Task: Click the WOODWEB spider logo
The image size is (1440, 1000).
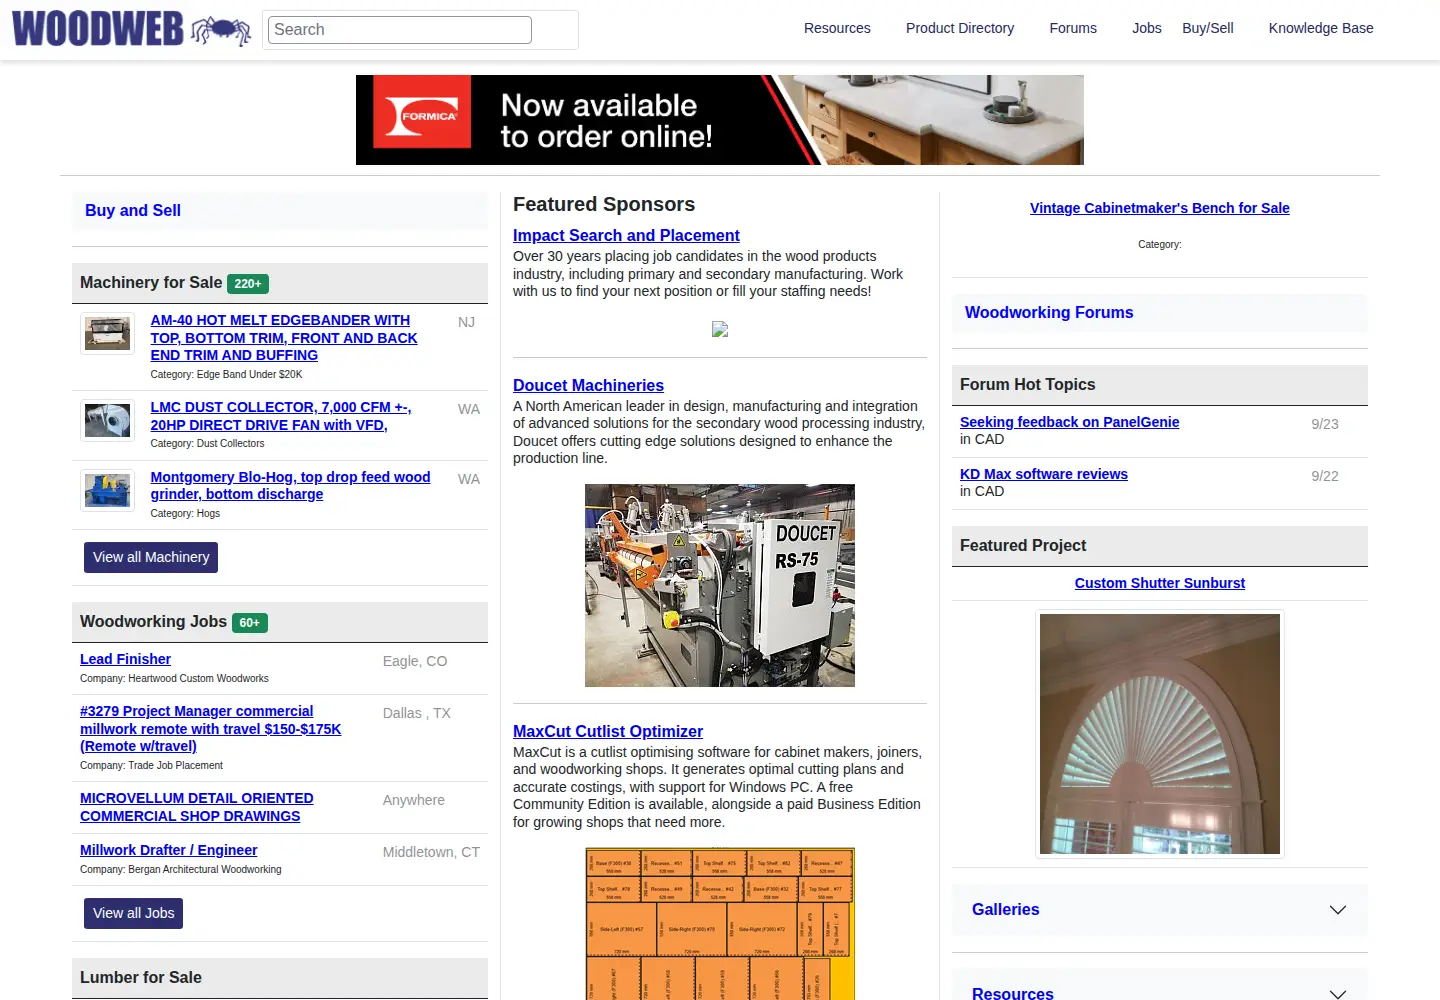Action: pos(132,29)
